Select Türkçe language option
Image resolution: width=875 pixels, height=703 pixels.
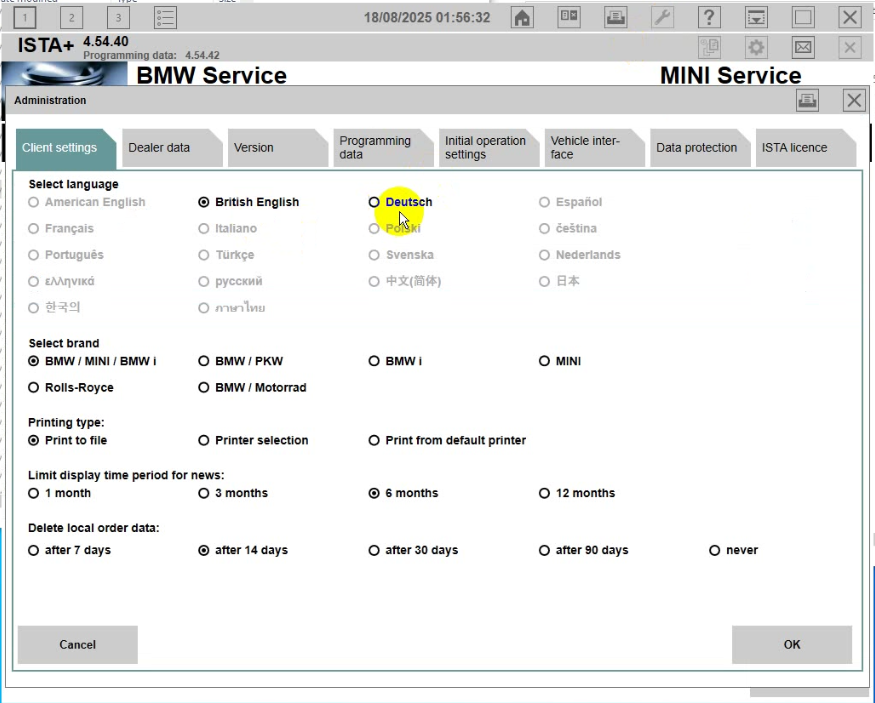coord(226,254)
